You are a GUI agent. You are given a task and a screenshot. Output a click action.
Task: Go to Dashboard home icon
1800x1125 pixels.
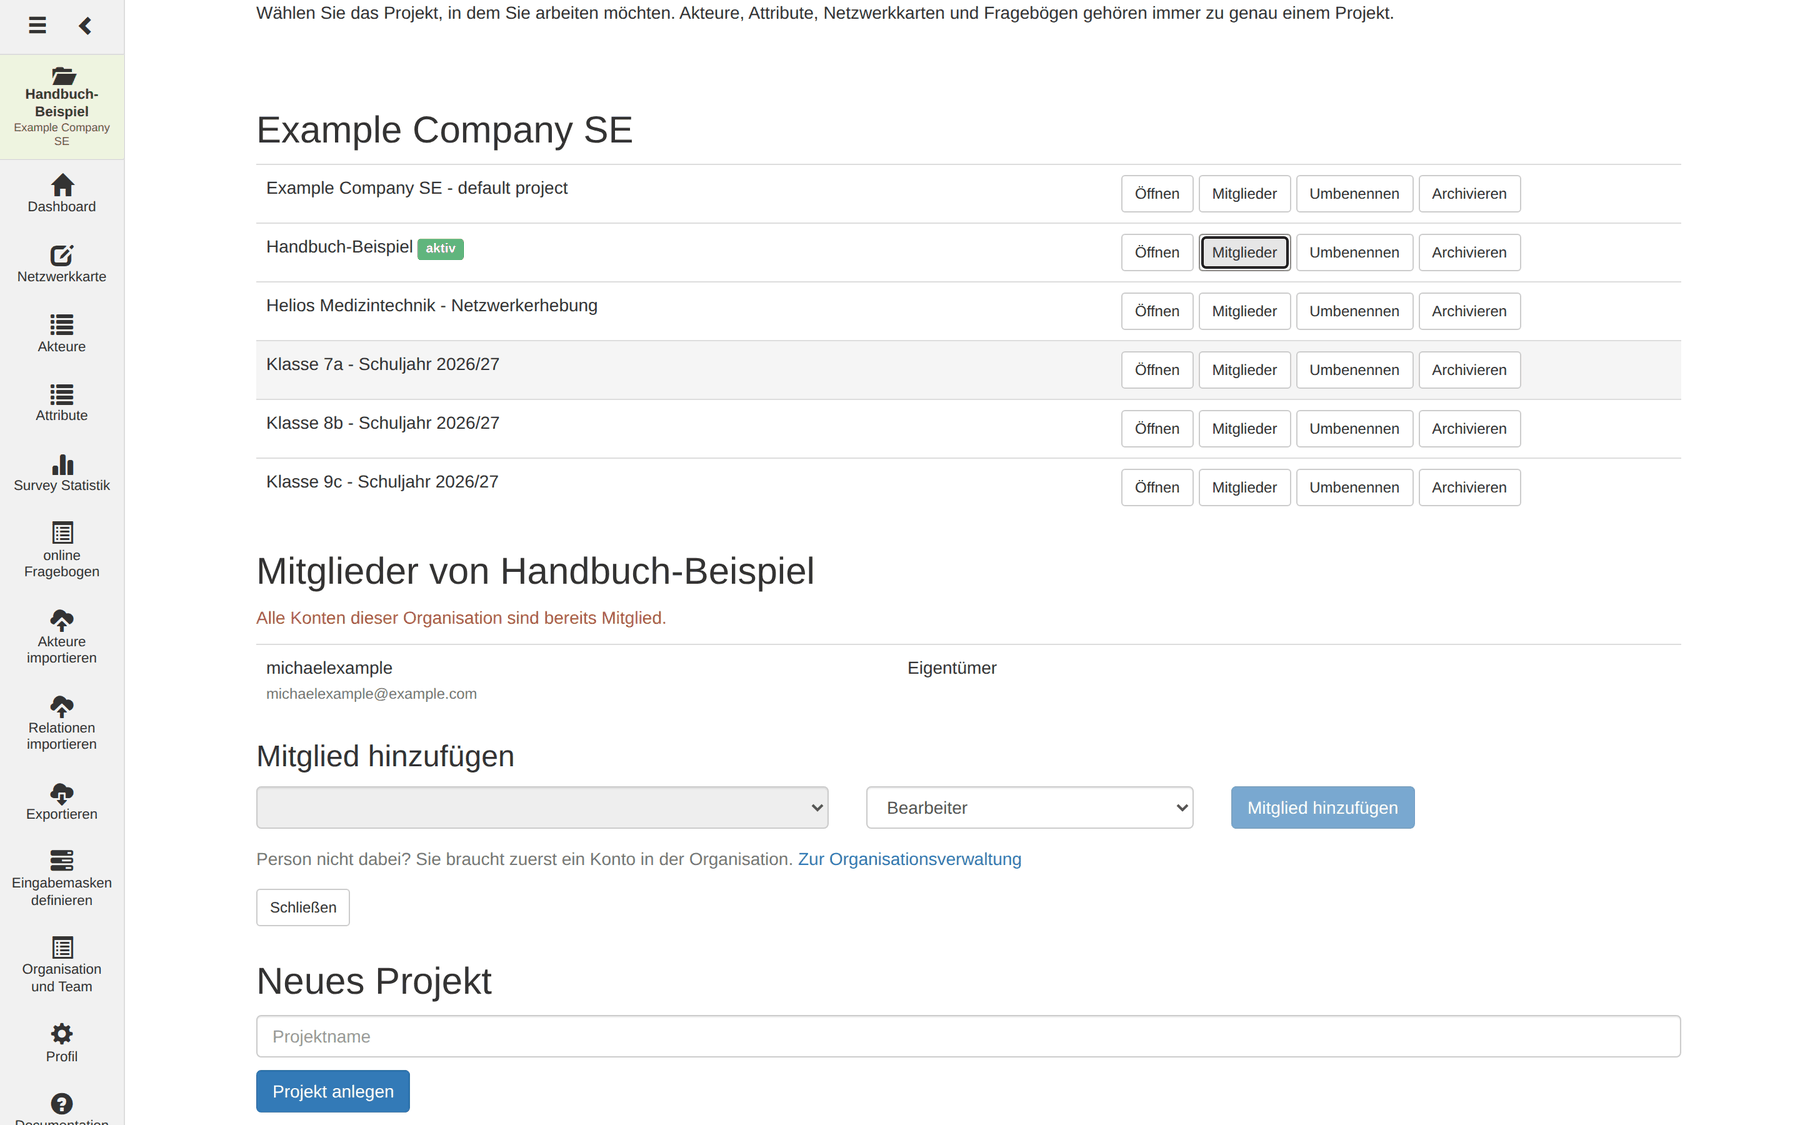click(x=62, y=185)
